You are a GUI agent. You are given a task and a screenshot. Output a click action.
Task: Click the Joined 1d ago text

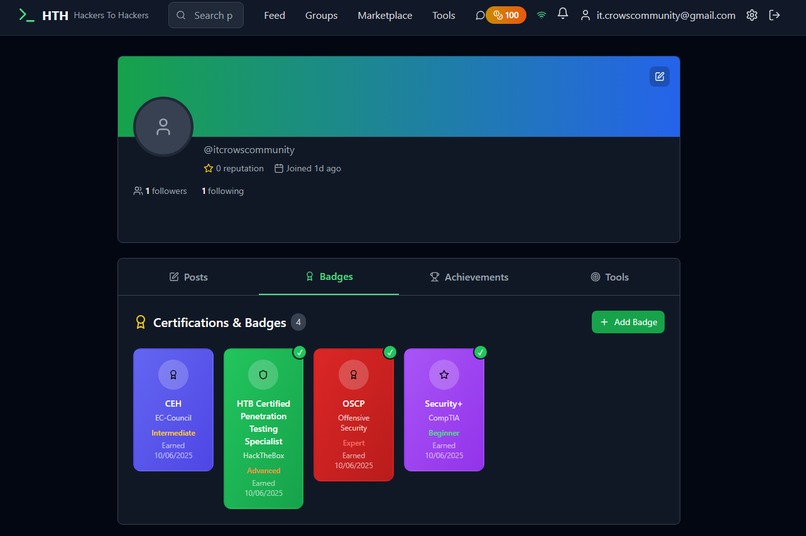pos(314,169)
